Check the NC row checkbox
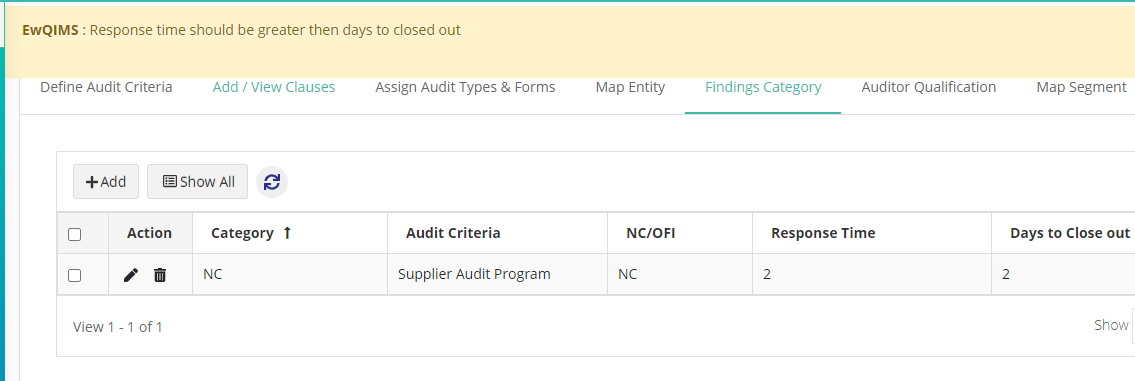This screenshot has width=1135, height=381. point(74,275)
